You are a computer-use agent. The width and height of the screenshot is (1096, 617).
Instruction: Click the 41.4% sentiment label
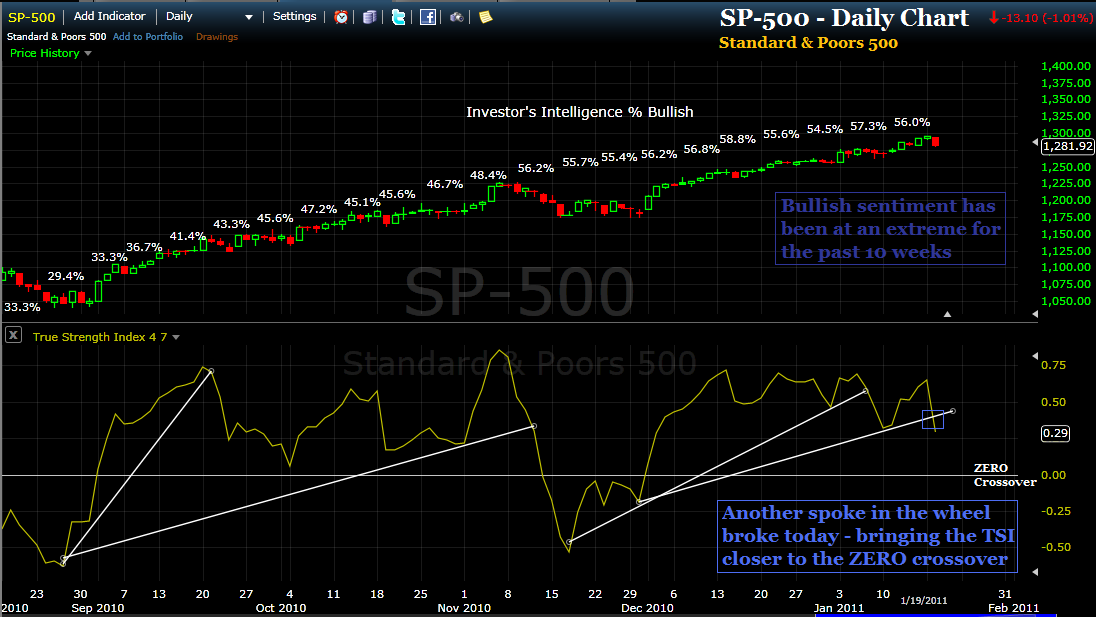coord(187,236)
